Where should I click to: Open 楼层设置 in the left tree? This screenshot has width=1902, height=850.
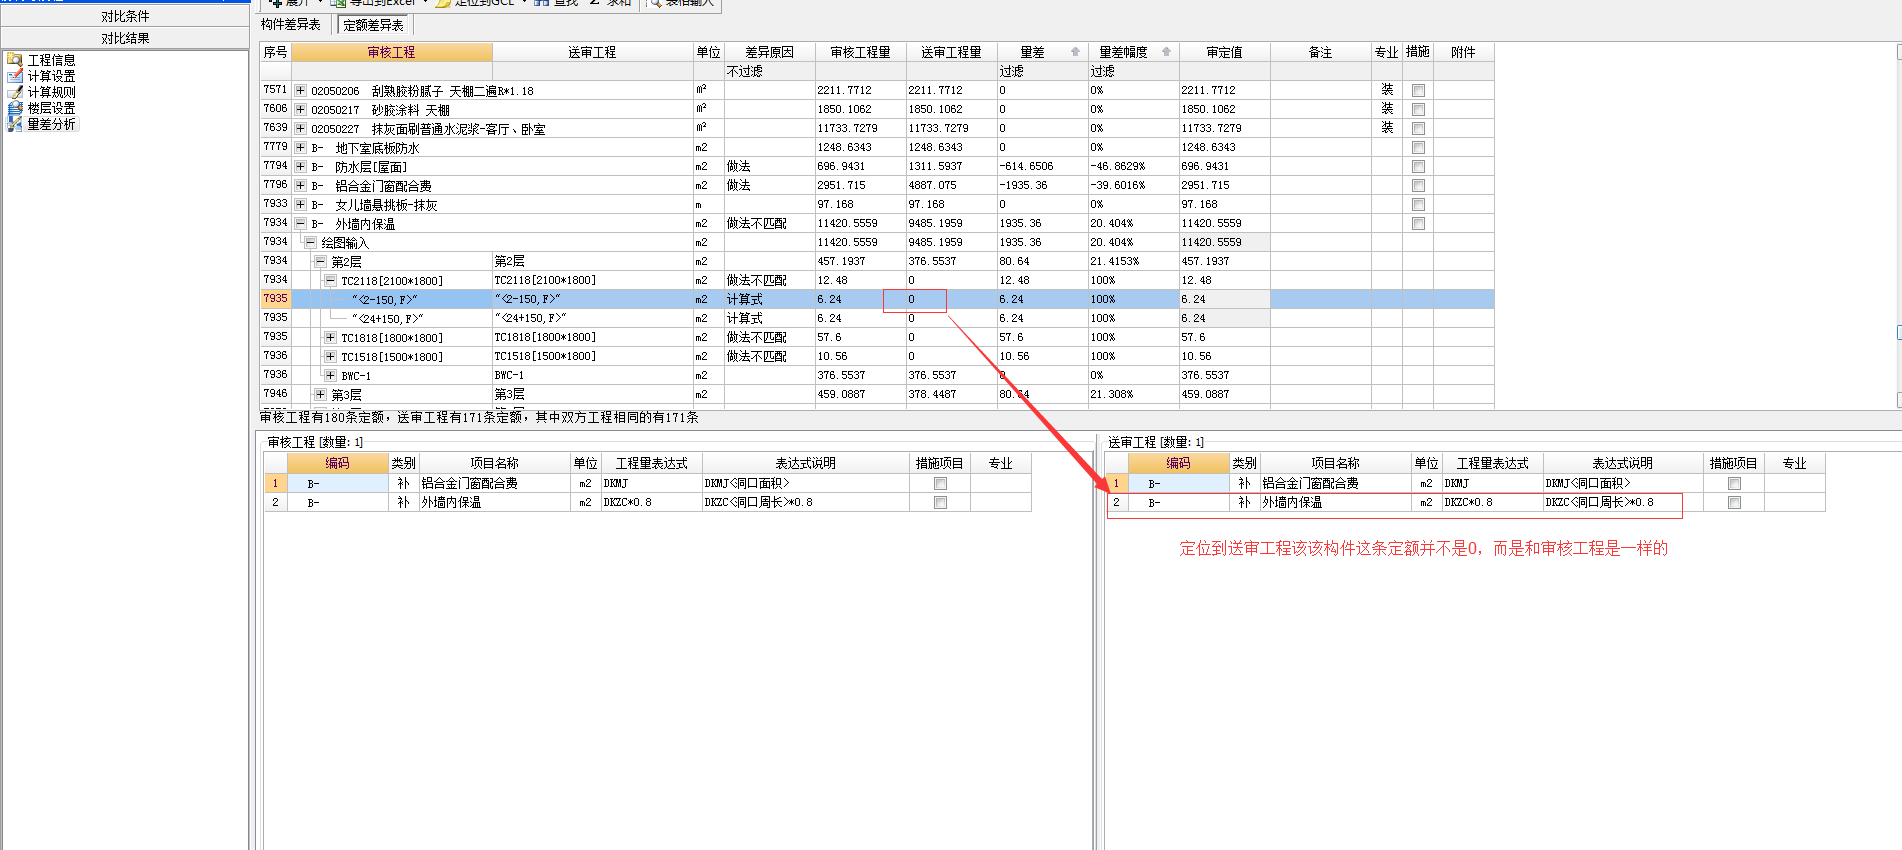point(51,108)
